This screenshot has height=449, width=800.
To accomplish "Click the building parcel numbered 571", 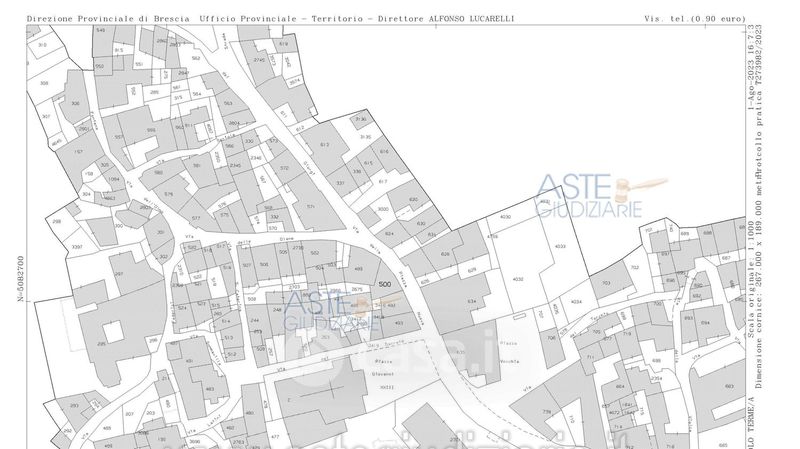I will [x=311, y=207].
